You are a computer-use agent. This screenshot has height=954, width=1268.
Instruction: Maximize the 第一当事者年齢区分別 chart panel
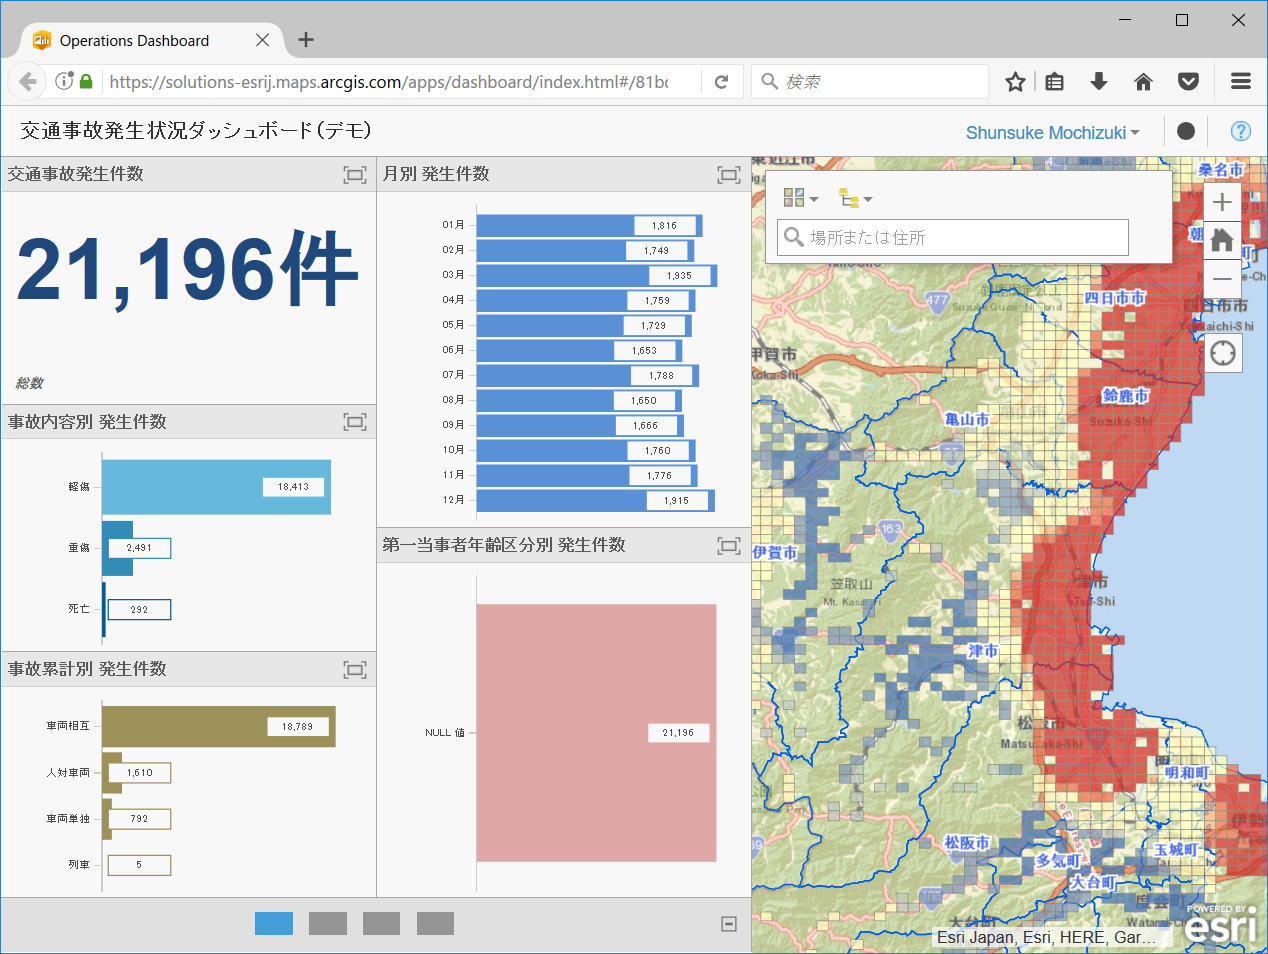click(728, 545)
